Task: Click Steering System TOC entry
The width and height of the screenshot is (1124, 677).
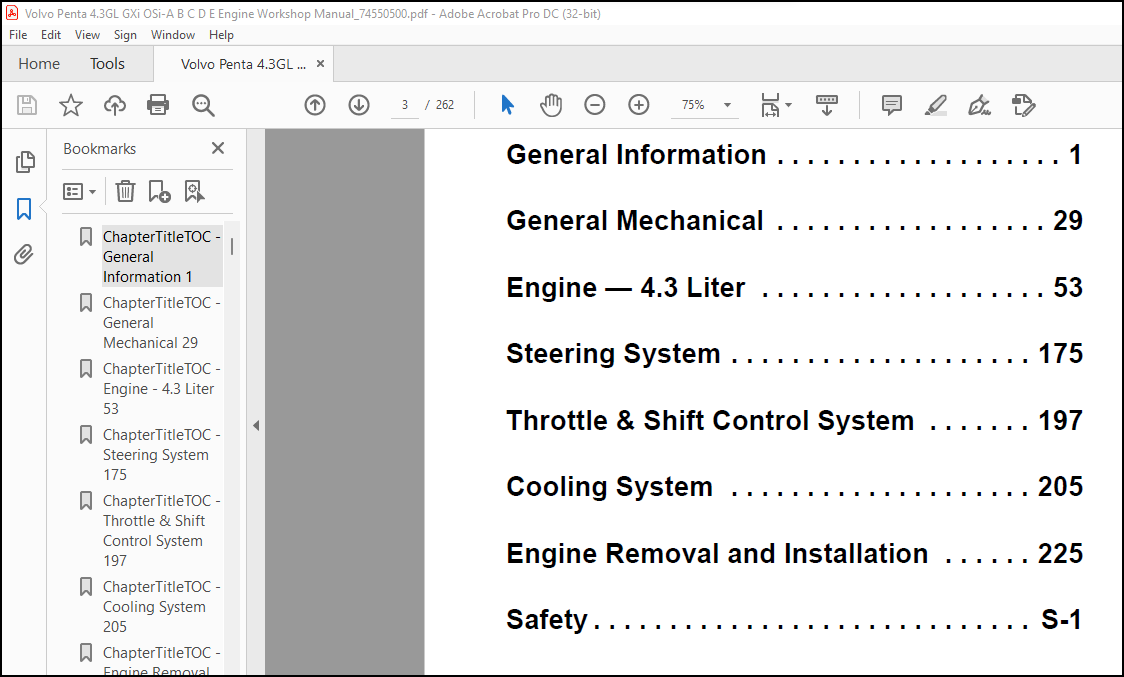Action: (794, 354)
